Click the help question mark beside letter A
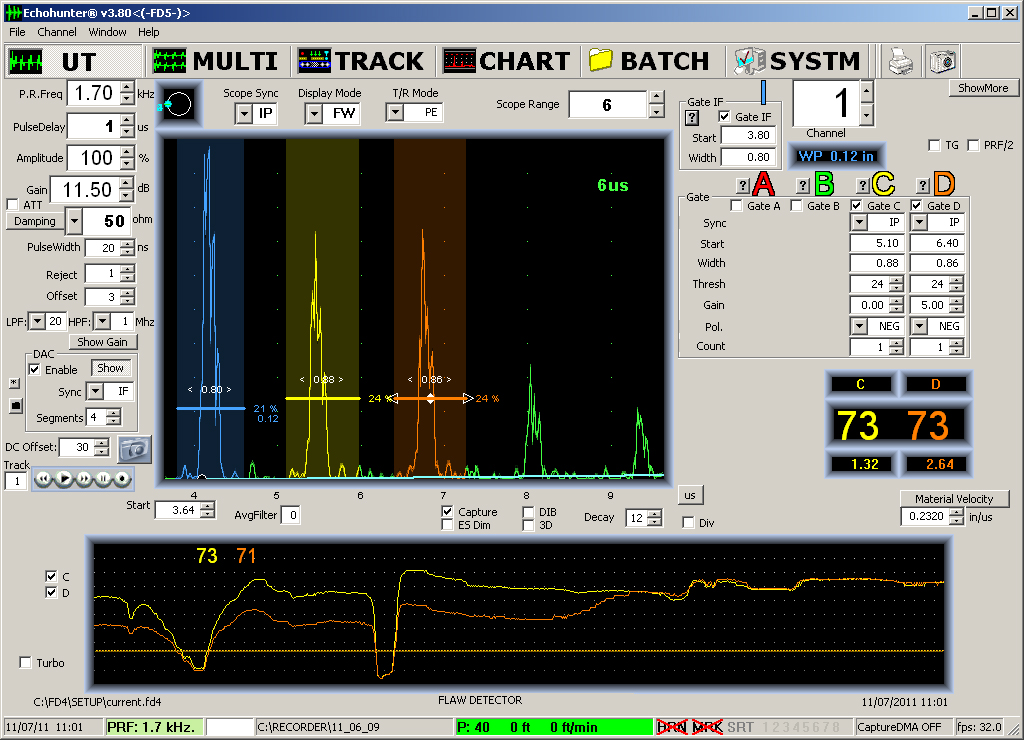 (743, 186)
